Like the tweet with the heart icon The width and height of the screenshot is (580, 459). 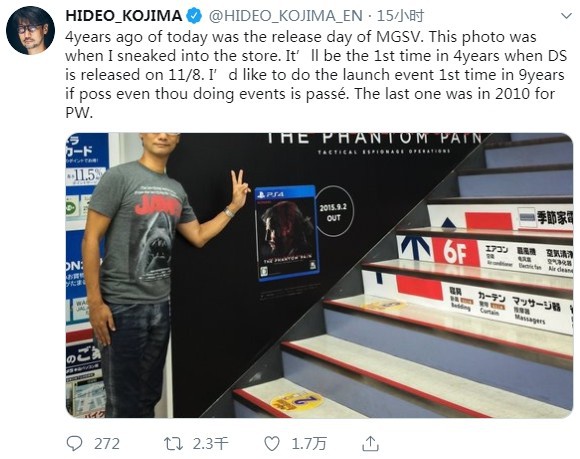pyautogui.click(x=272, y=443)
